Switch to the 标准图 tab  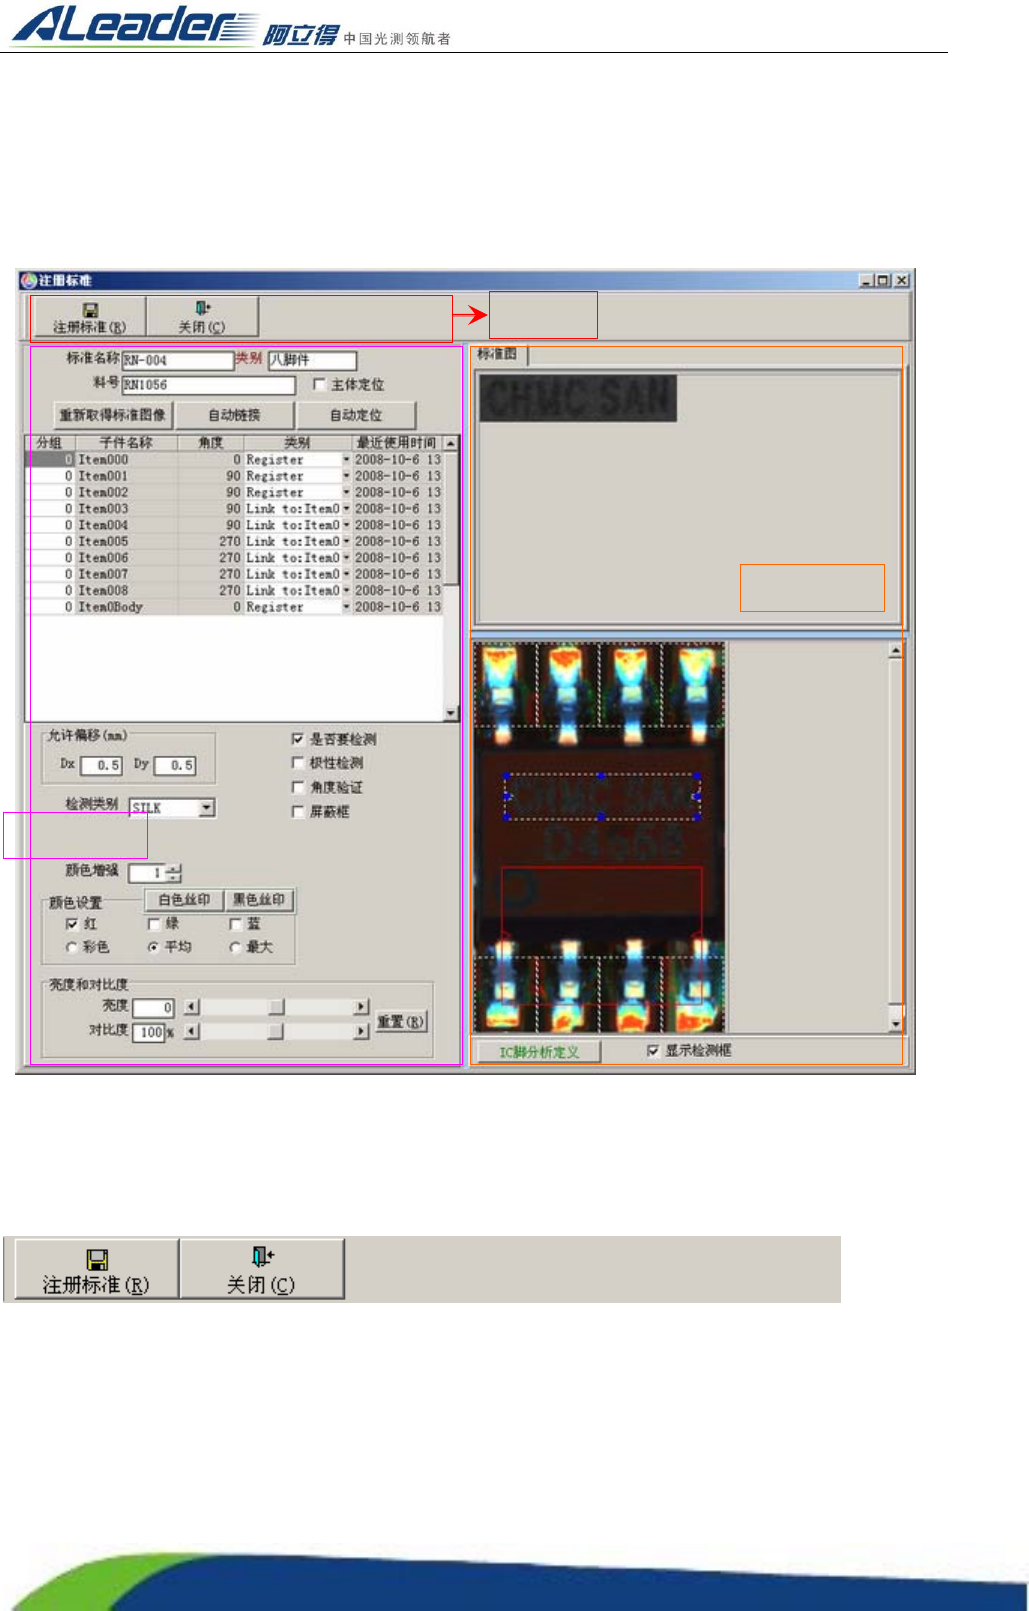click(498, 354)
